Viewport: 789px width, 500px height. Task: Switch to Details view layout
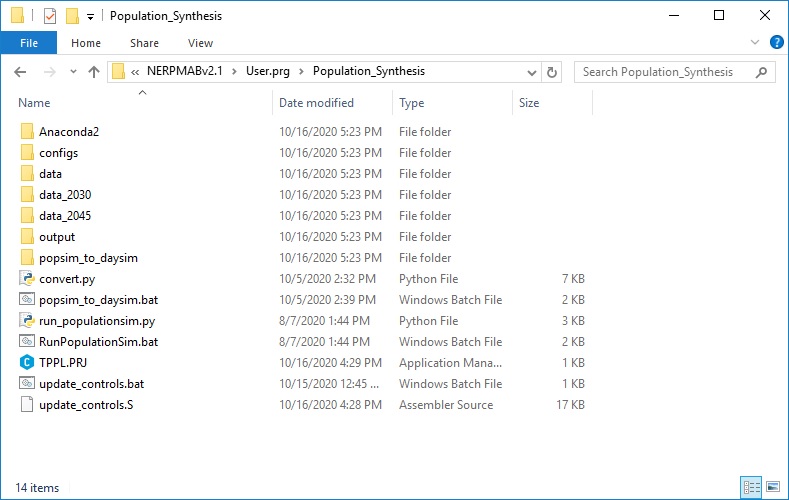coord(751,488)
